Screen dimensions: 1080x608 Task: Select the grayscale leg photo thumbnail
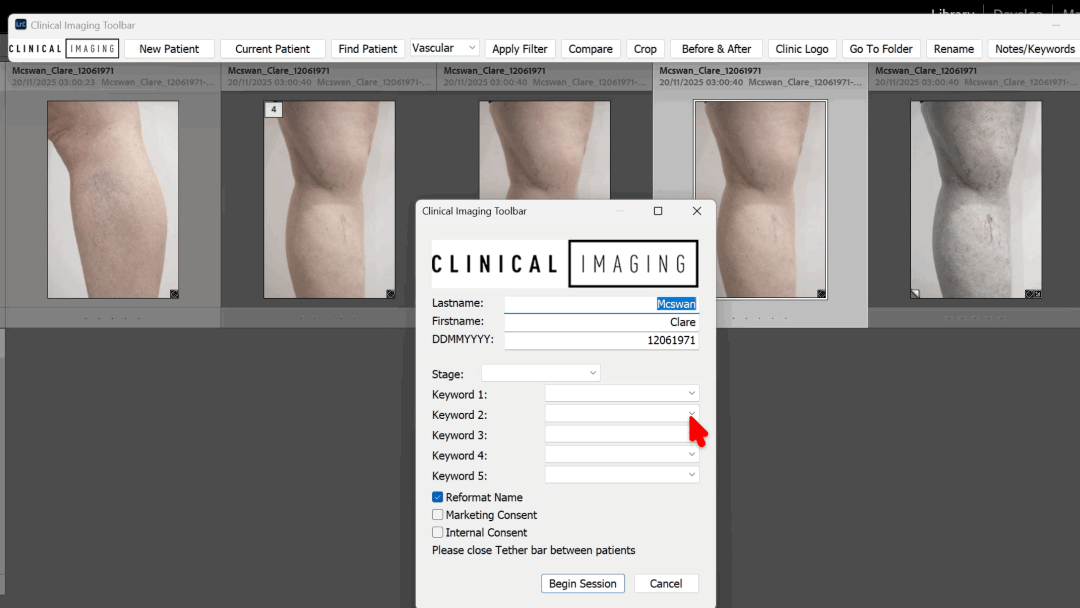click(976, 200)
